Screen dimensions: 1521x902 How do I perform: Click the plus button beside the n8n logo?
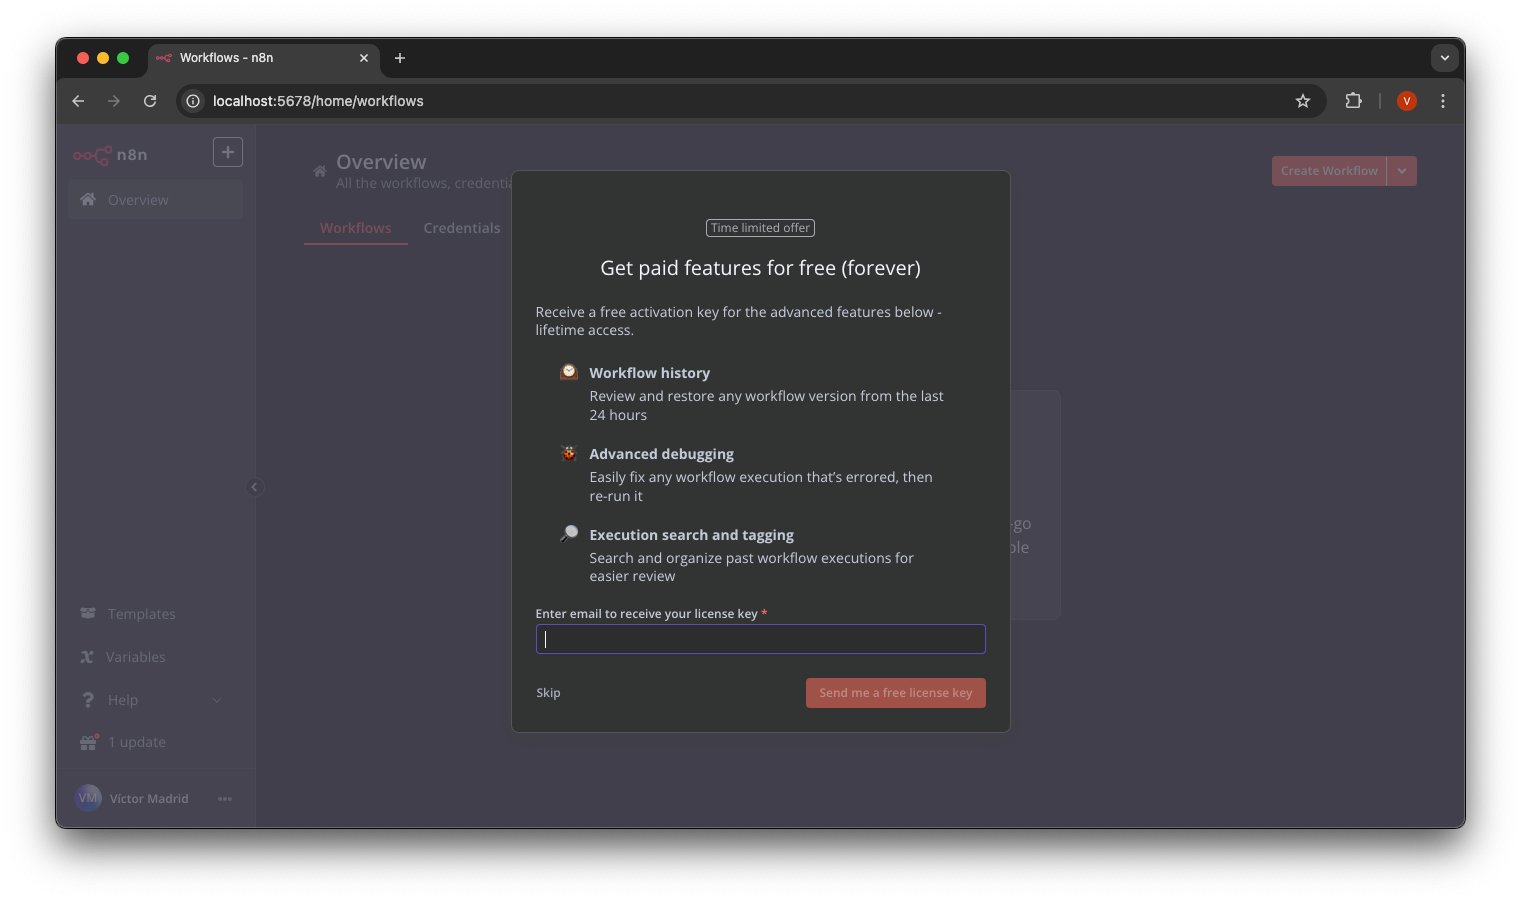228,152
